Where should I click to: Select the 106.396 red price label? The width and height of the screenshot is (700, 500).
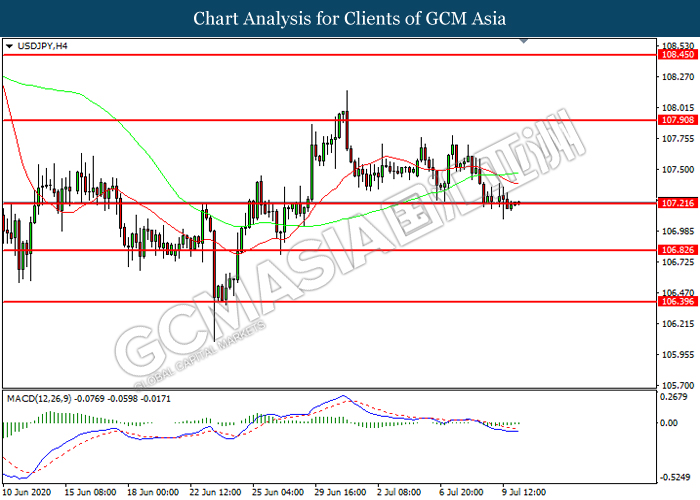678,302
